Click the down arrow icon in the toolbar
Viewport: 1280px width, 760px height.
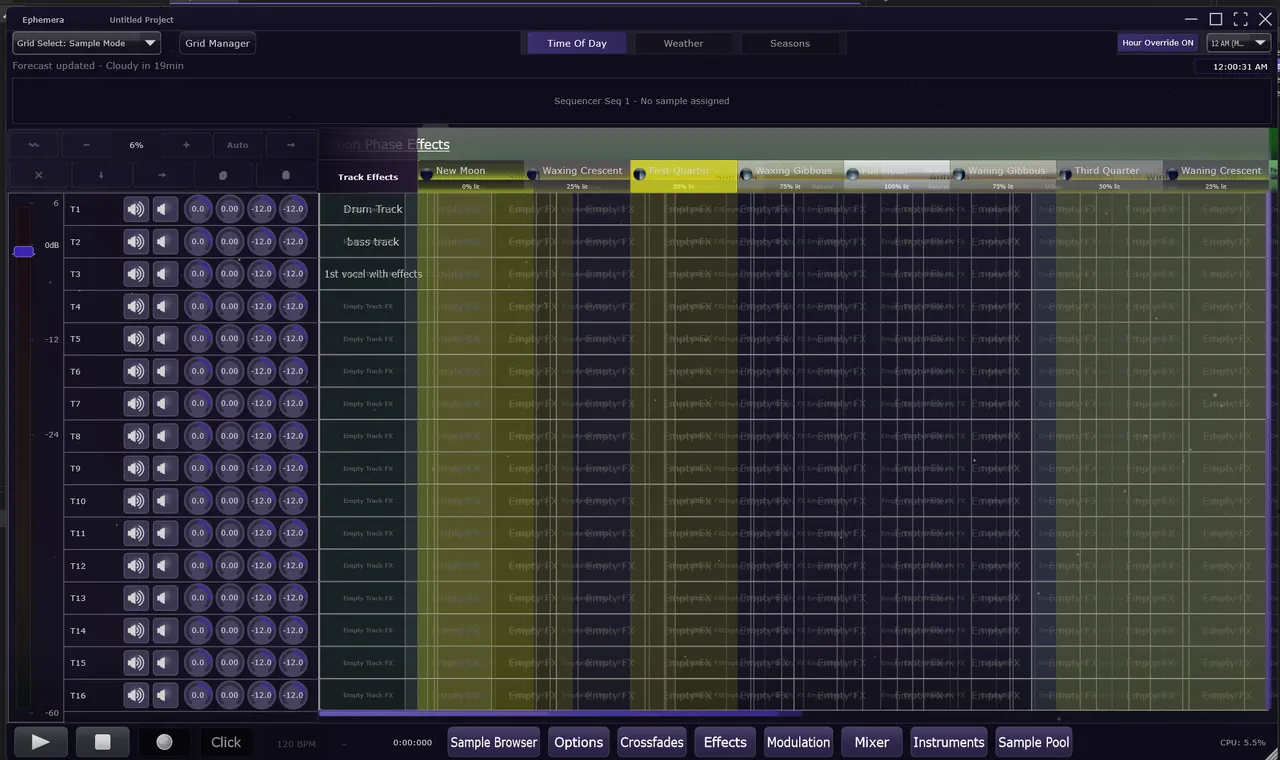pos(101,175)
